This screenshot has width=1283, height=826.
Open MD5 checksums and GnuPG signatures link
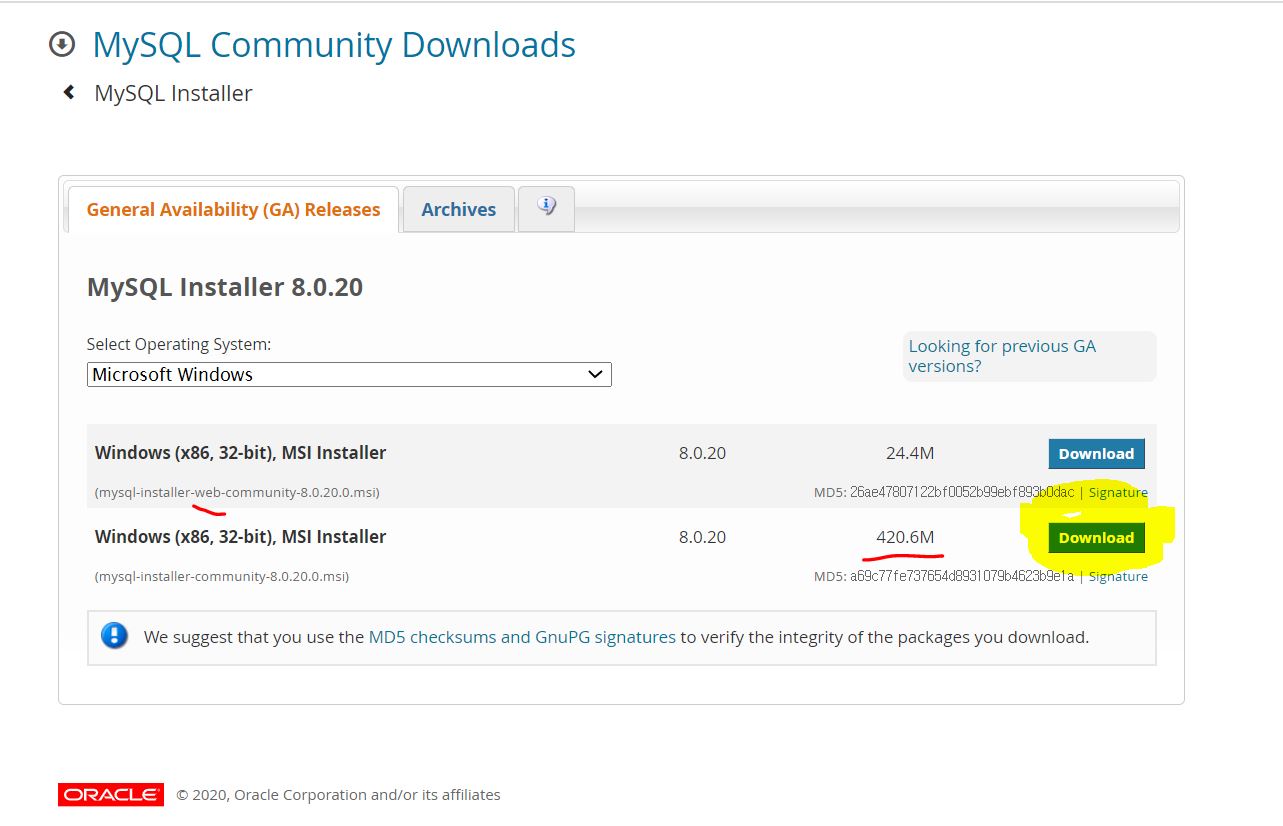point(522,636)
